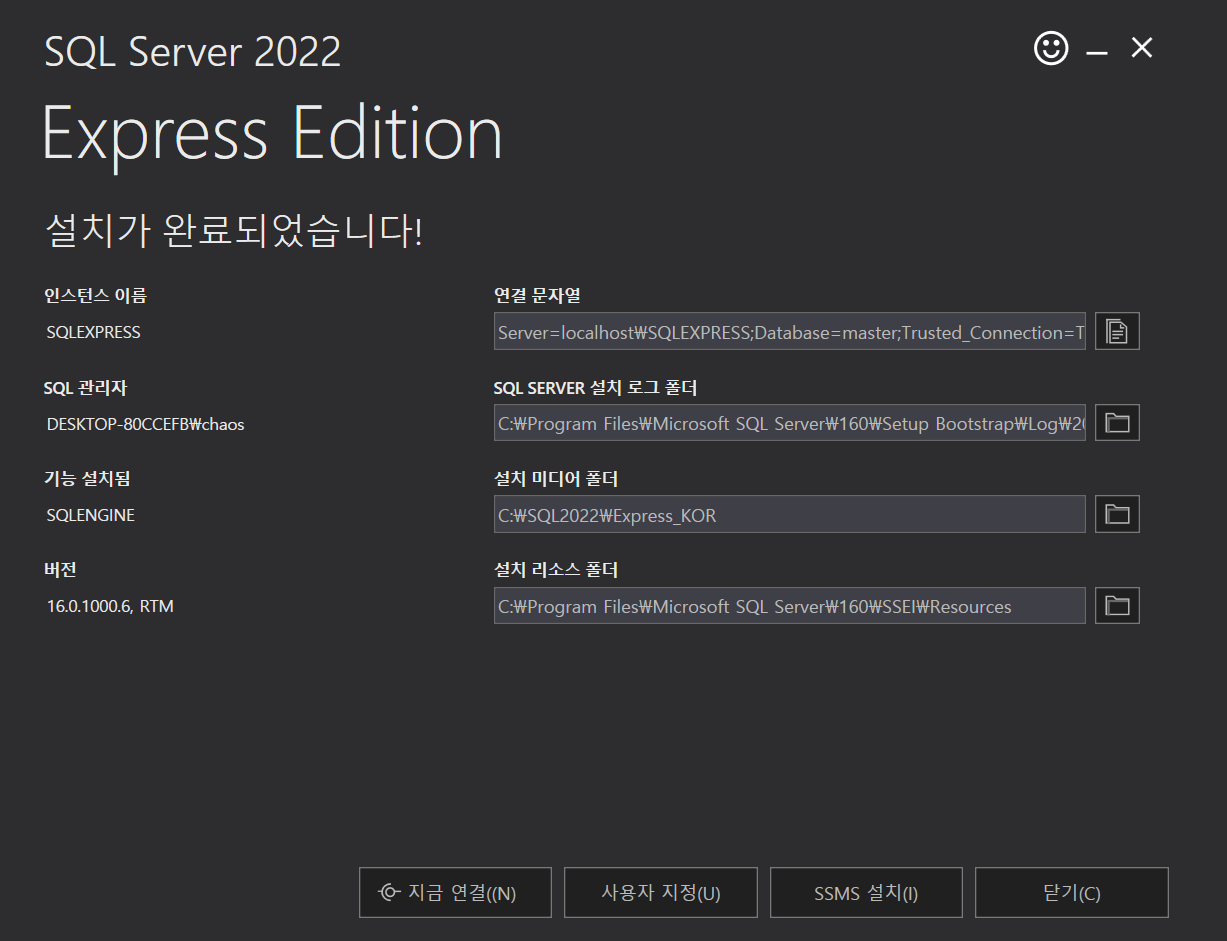The width and height of the screenshot is (1227, 941).
Task: Open the 설치 미디어 폴더 folder icon
Action: pos(1117,514)
